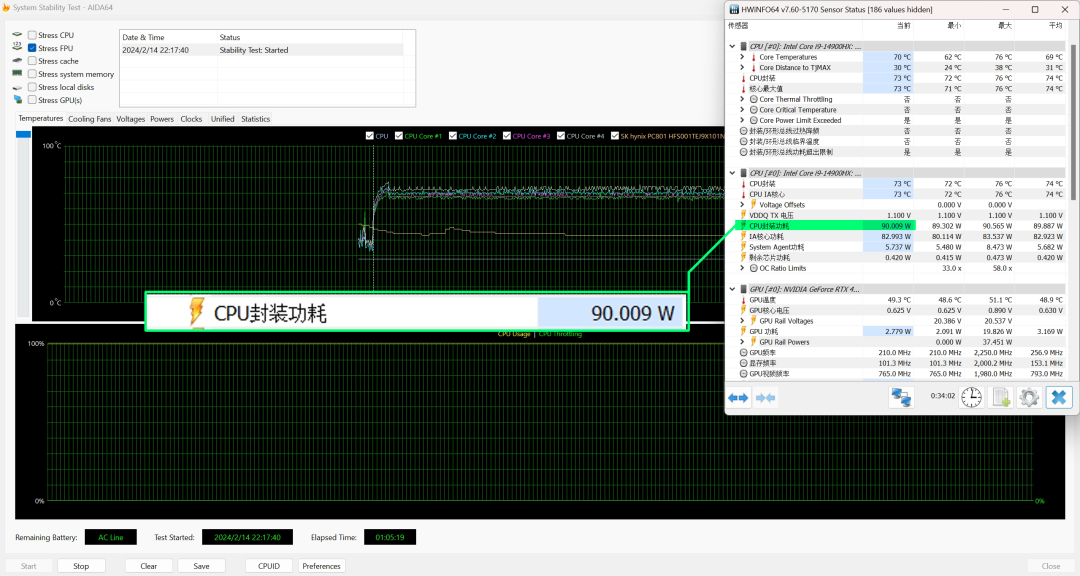Open HWiNFO remote sensor network icon
The width and height of the screenshot is (1080, 576).
click(901, 398)
